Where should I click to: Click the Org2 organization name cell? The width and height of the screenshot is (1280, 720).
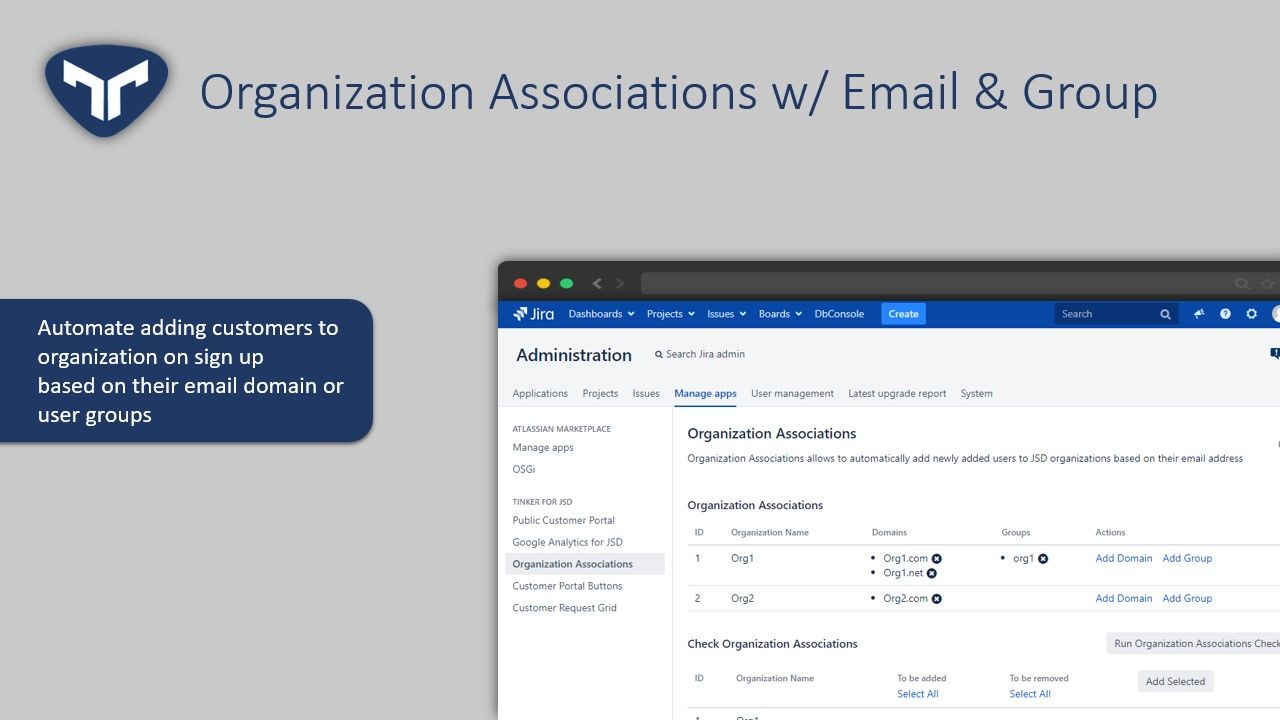(x=742, y=598)
